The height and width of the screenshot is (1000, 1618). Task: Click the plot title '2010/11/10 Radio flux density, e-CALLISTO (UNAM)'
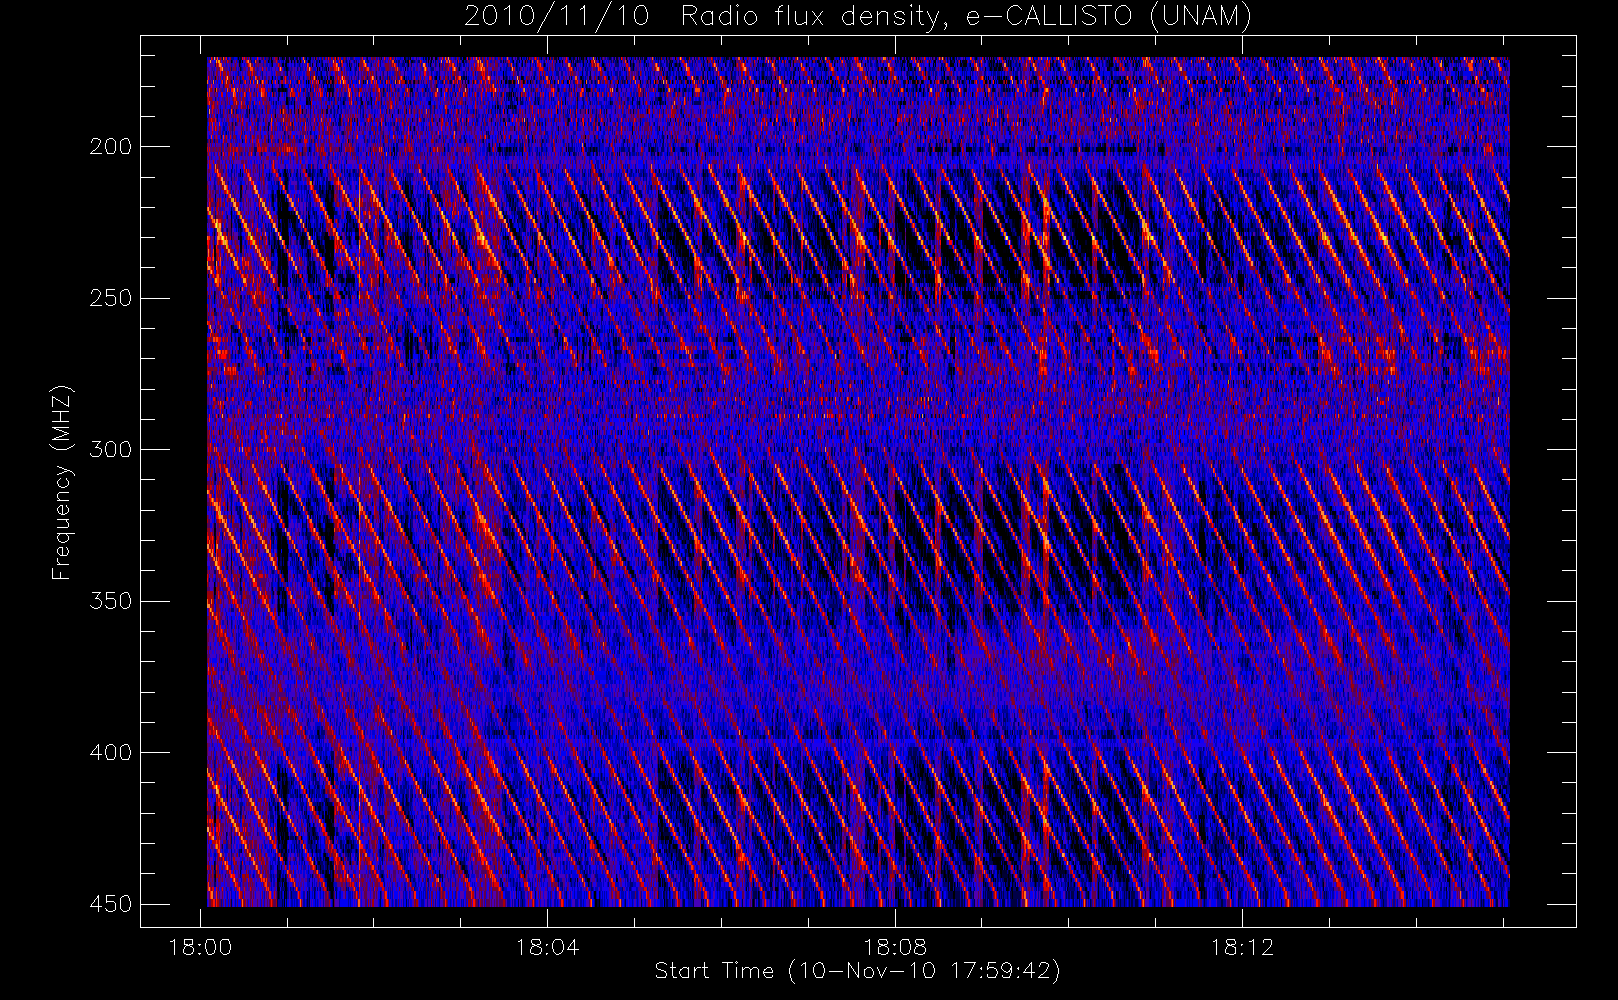pyautogui.click(x=857, y=16)
